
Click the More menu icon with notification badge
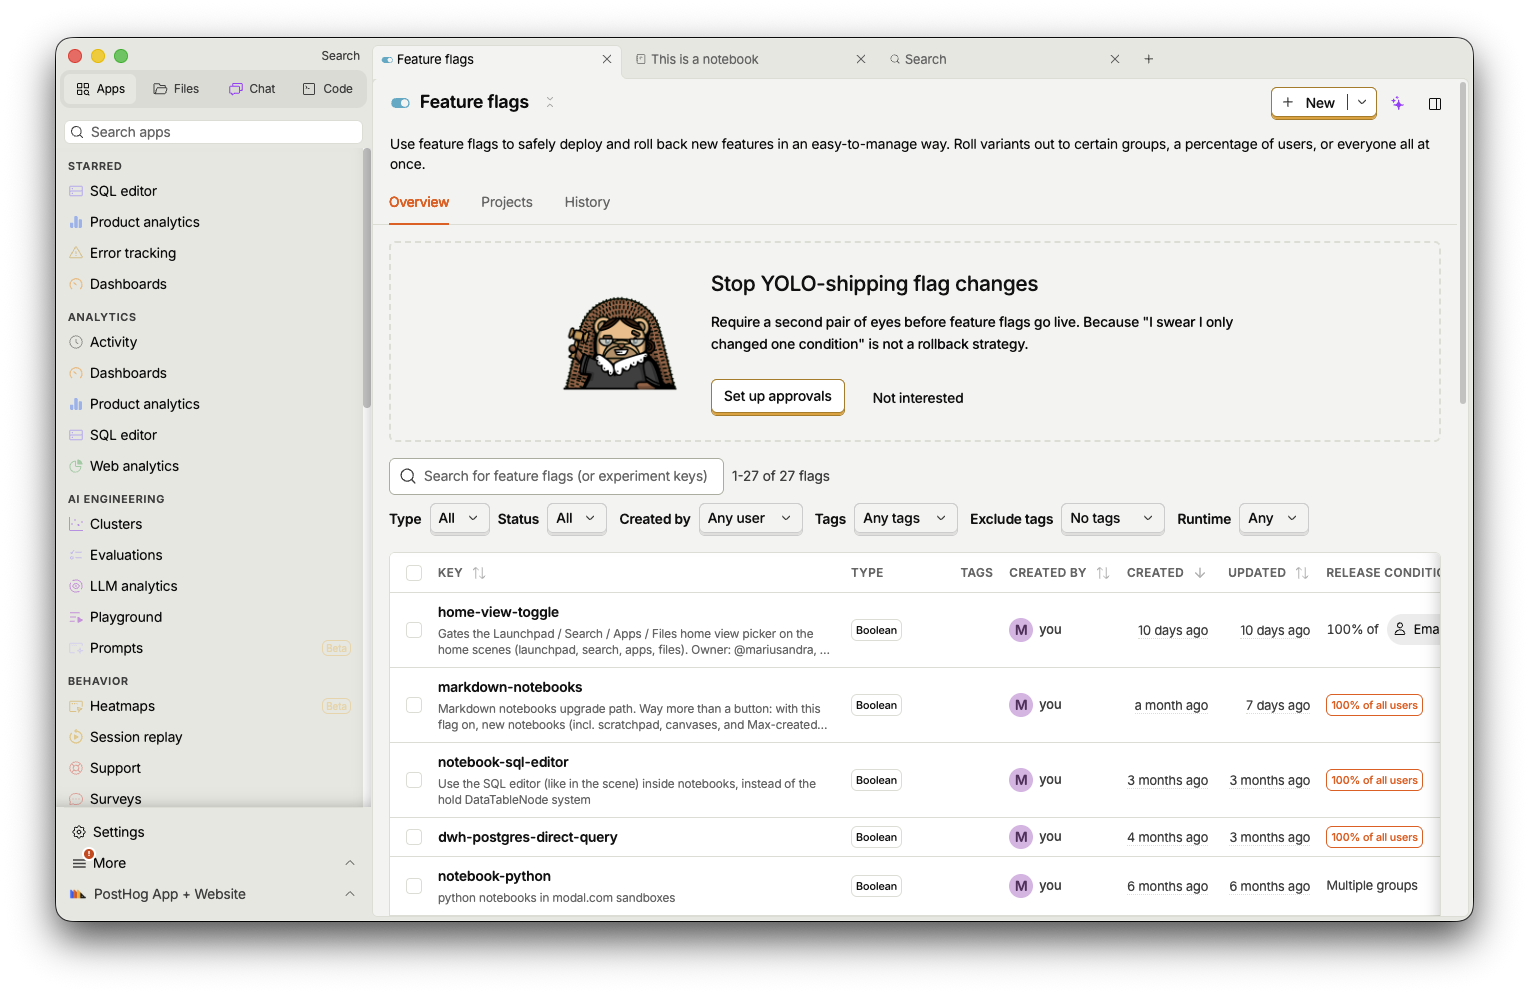[x=80, y=862]
